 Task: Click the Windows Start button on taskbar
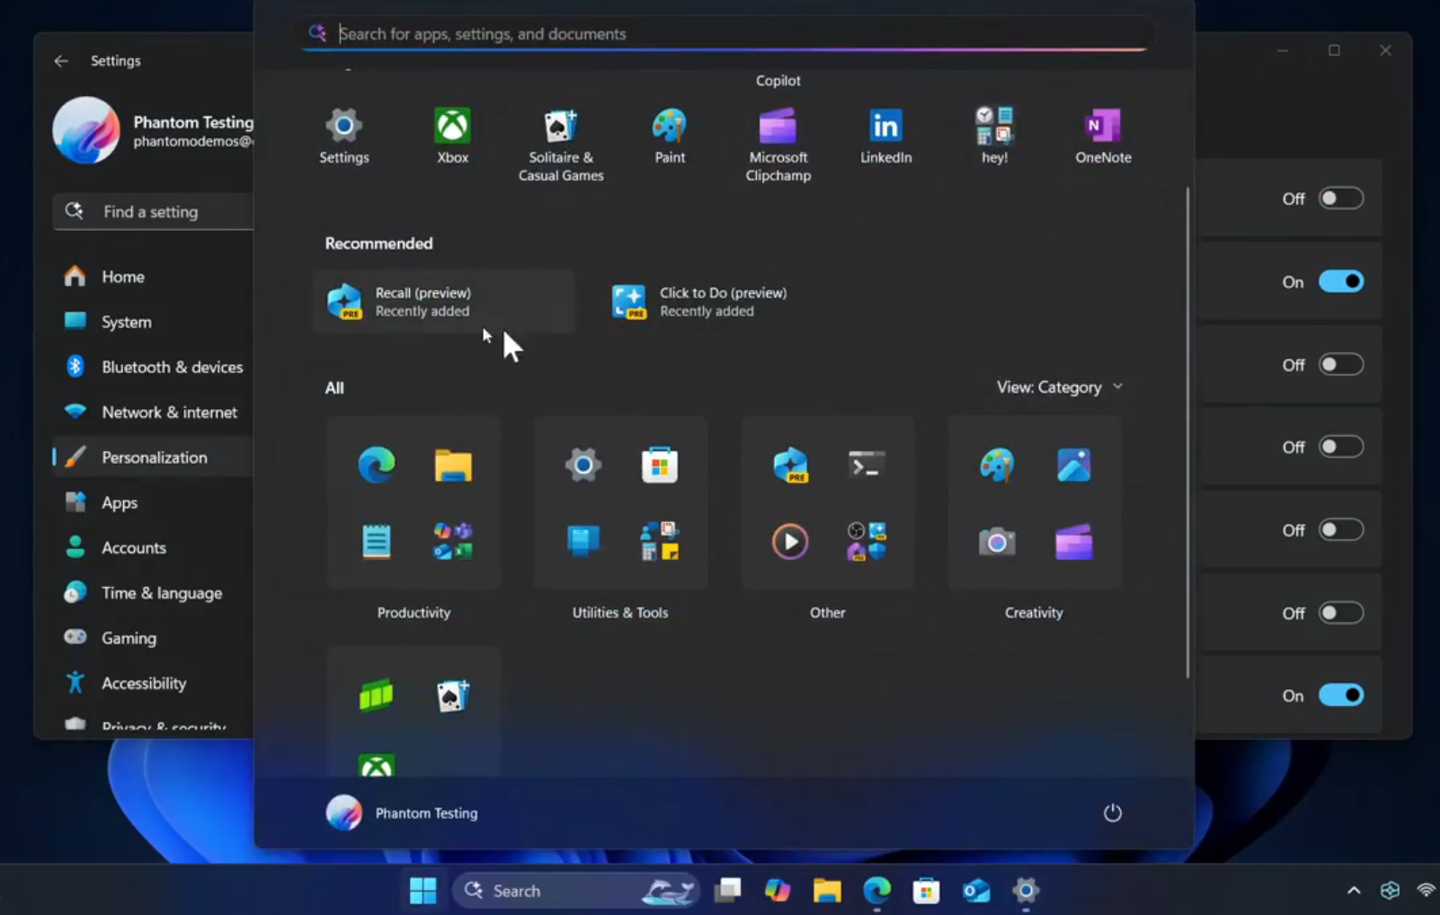[x=423, y=890]
